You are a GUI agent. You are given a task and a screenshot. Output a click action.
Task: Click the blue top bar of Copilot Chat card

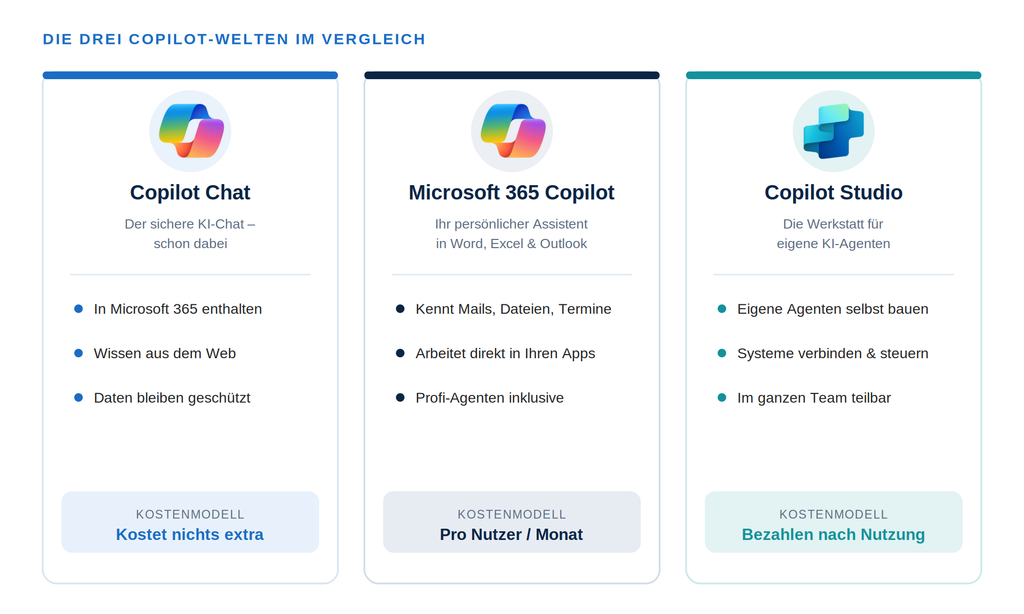click(x=190, y=75)
